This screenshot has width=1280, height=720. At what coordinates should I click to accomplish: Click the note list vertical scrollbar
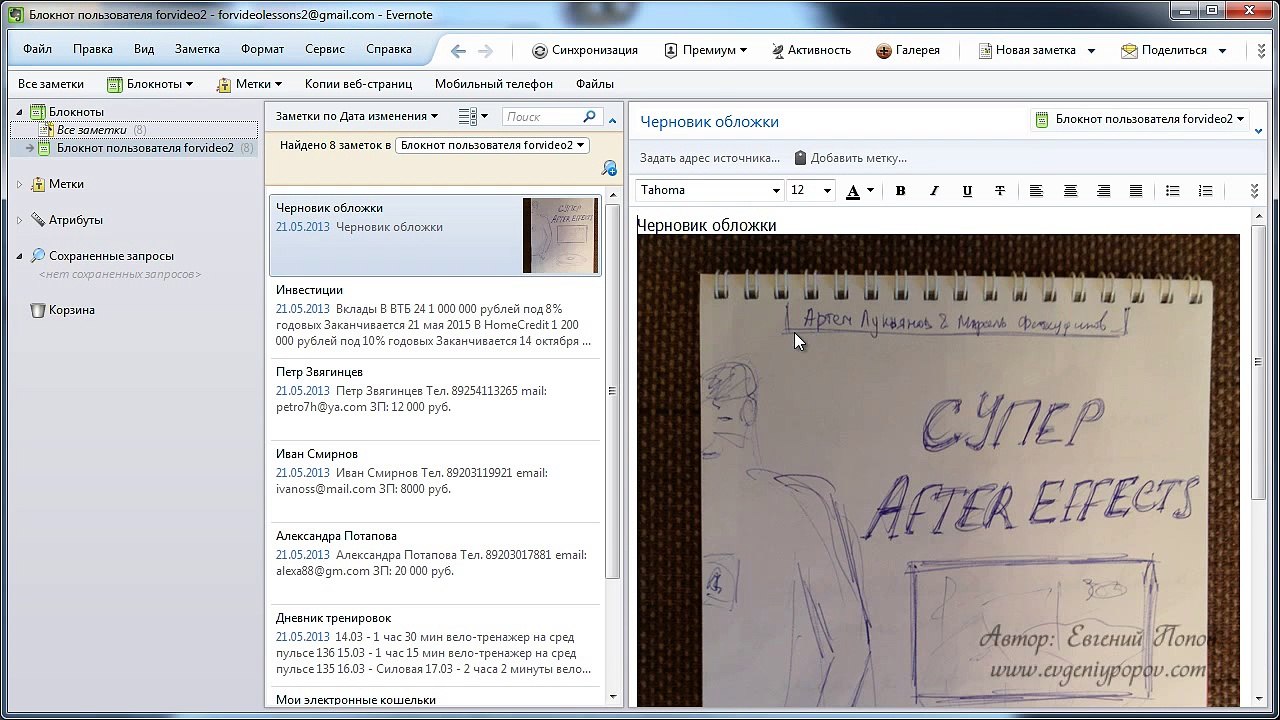[613, 390]
